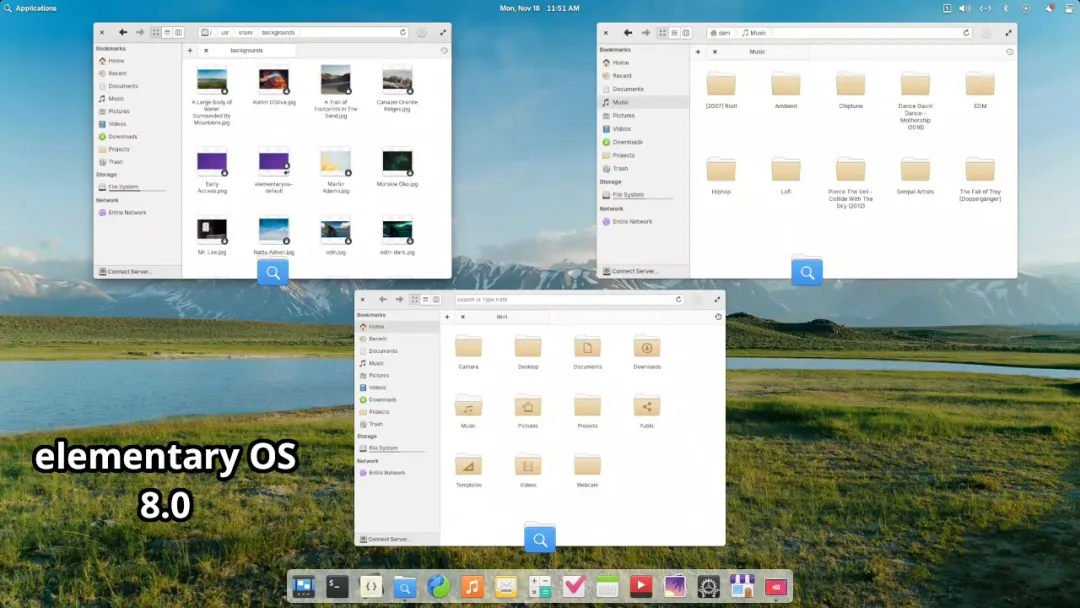1080x608 pixels.
Task: Launch the Music app in the dock
Action: tap(472, 587)
